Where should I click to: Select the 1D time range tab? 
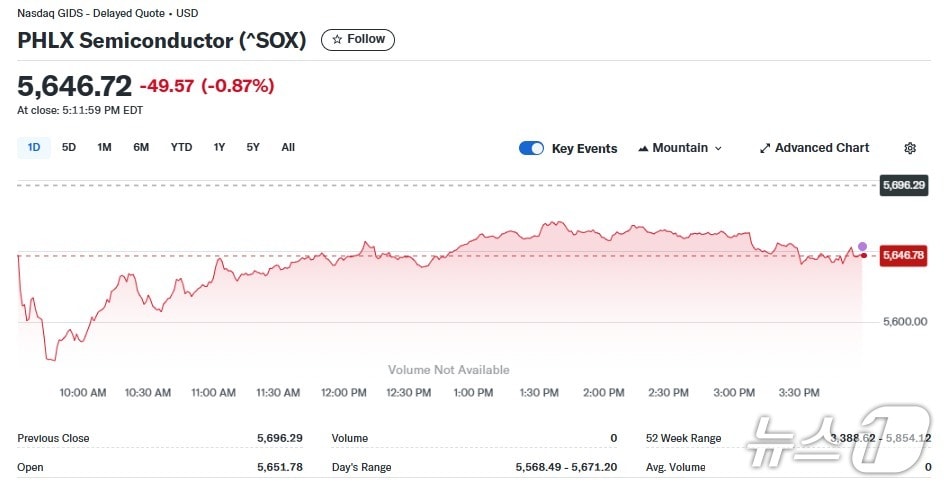point(34,147)
